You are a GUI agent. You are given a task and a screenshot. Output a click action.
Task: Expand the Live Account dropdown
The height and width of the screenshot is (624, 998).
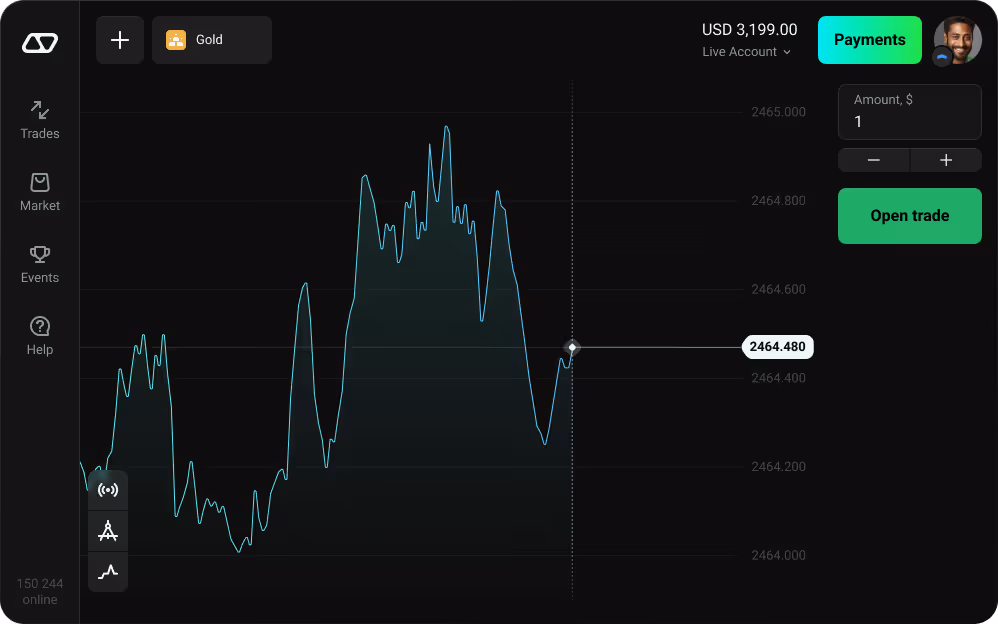tap(747, 52)
